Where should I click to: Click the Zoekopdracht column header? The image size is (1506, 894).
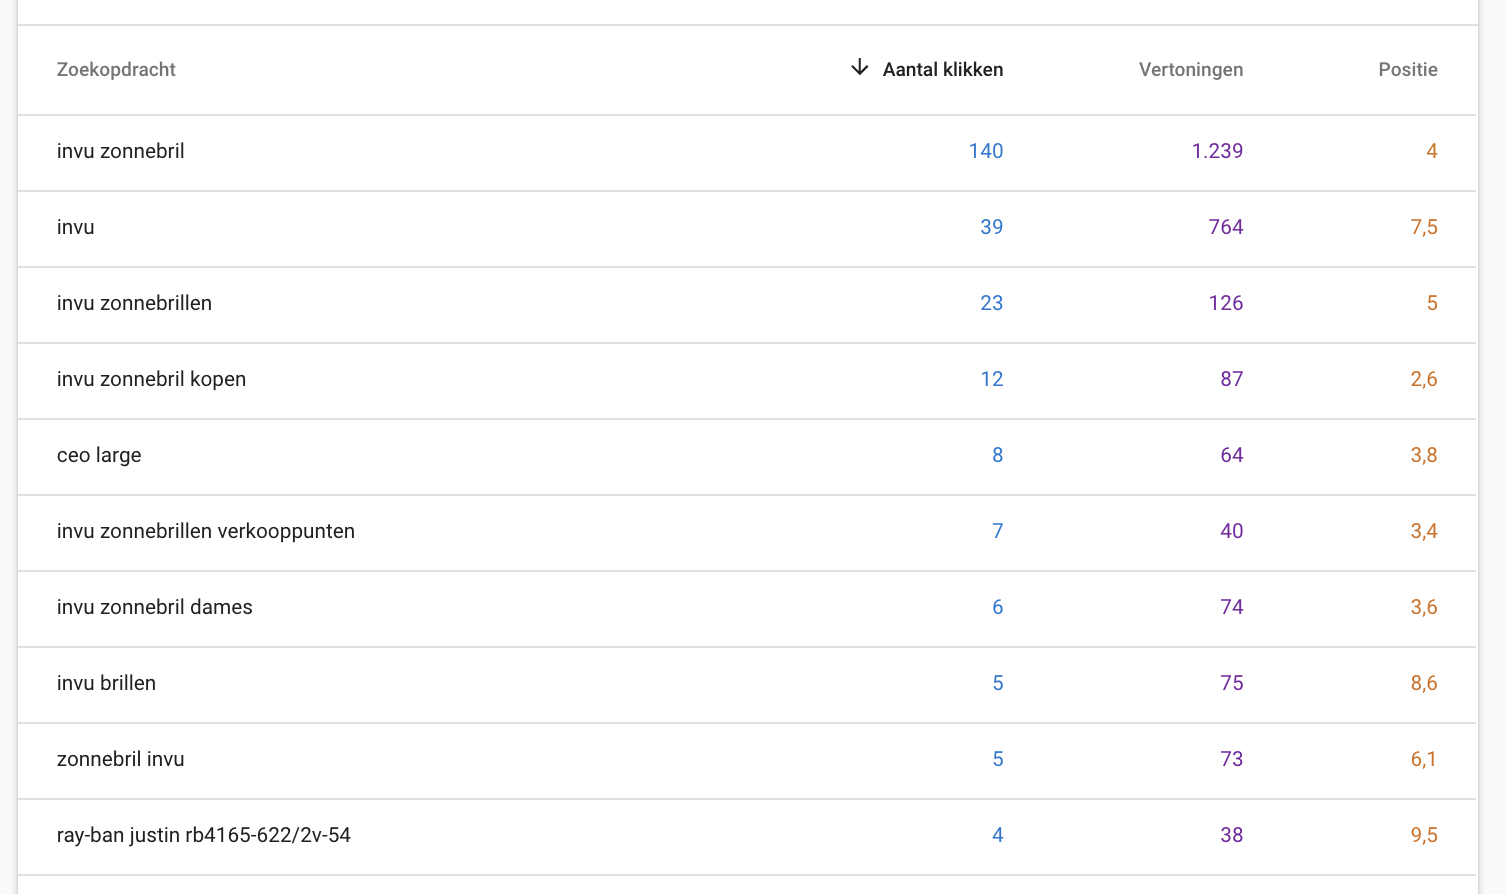pyautogui.click(x=116, y=69)
